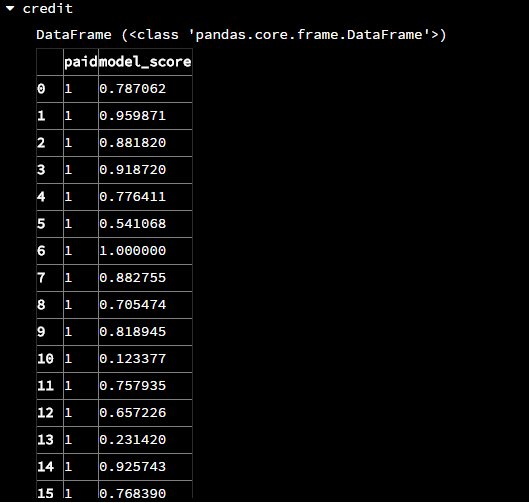Image resolution: width=529 pixels, height=503 pixels.
Task: Click model_score value 0.882755
Action: coord(133,278)
